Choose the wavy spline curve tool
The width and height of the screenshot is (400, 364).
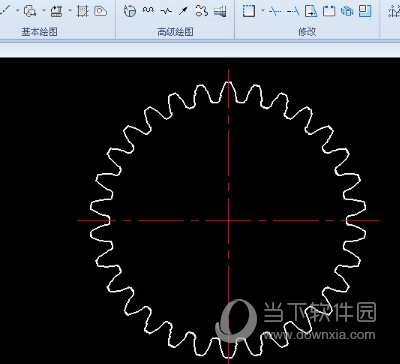(x=148, y=10)
